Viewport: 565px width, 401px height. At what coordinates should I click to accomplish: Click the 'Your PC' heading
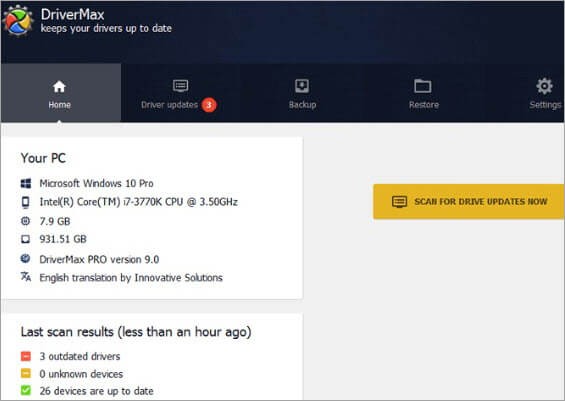[43, 158]
